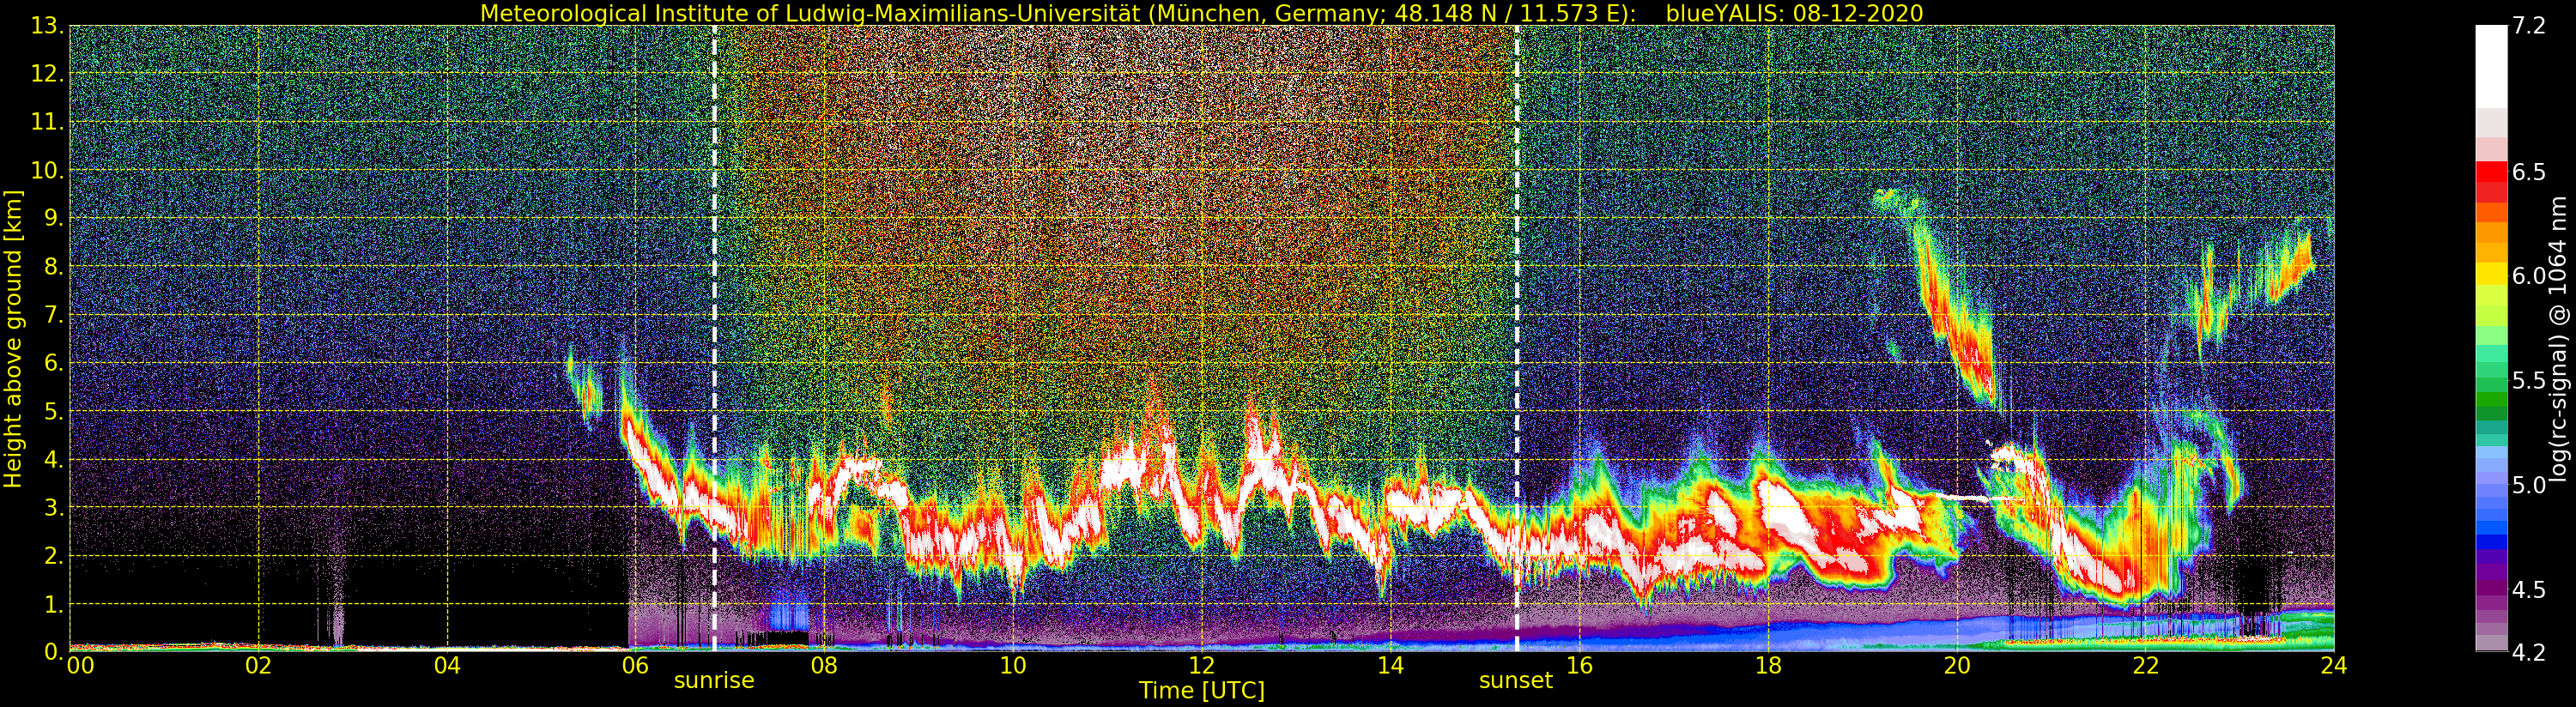Click the height axis tick label "6."
This screenshot has height=707, width=2576.
tap(54, 363)
